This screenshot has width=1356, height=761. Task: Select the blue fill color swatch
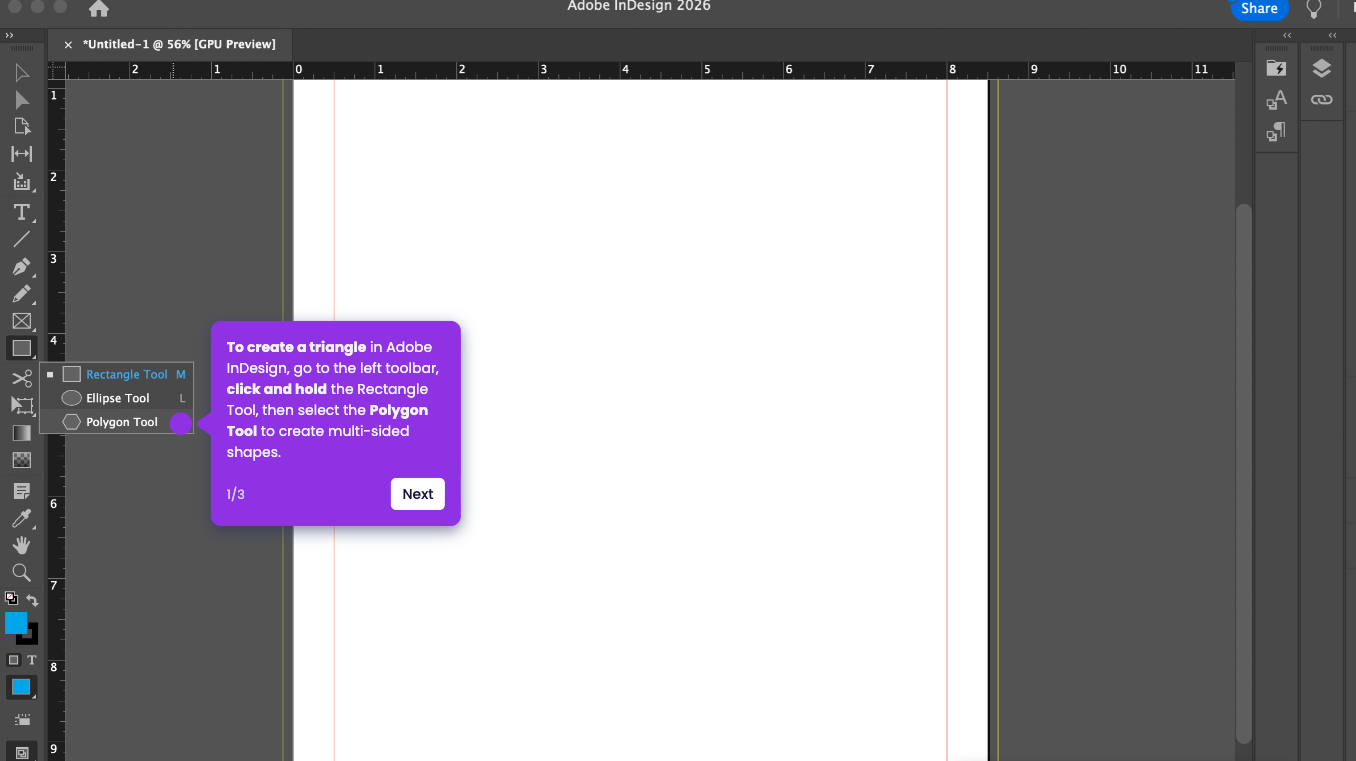point(16,623)
